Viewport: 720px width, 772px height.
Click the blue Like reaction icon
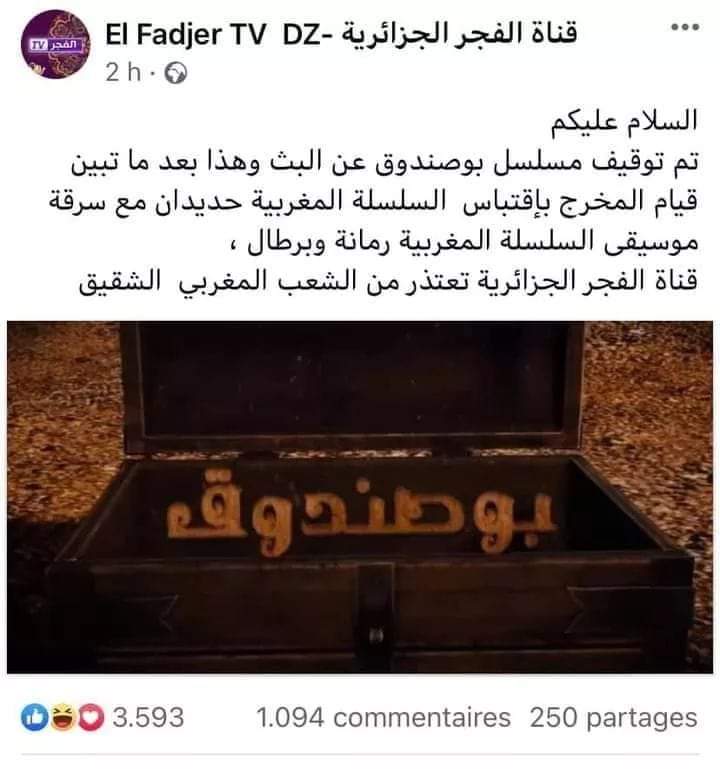pyautogui.click(x=34, y=717)
